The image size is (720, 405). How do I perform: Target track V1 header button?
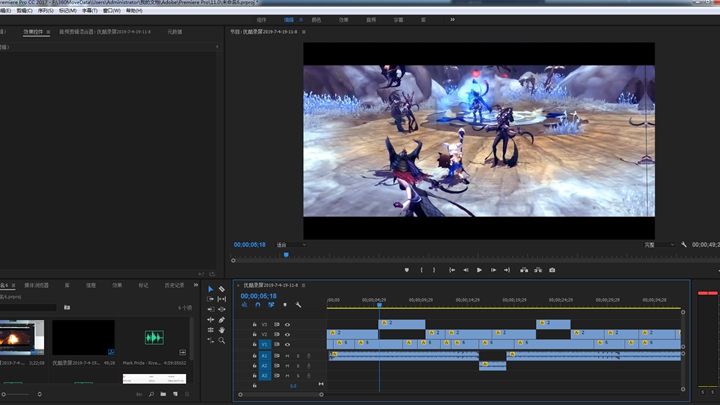click(x=264, y=344)
